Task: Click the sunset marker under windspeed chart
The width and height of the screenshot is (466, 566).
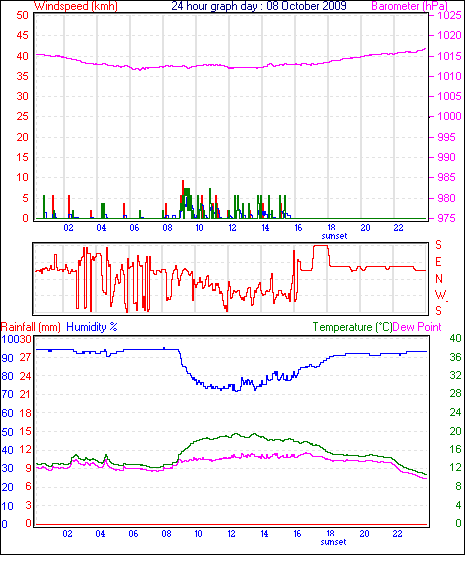Action: coord(334,236)
